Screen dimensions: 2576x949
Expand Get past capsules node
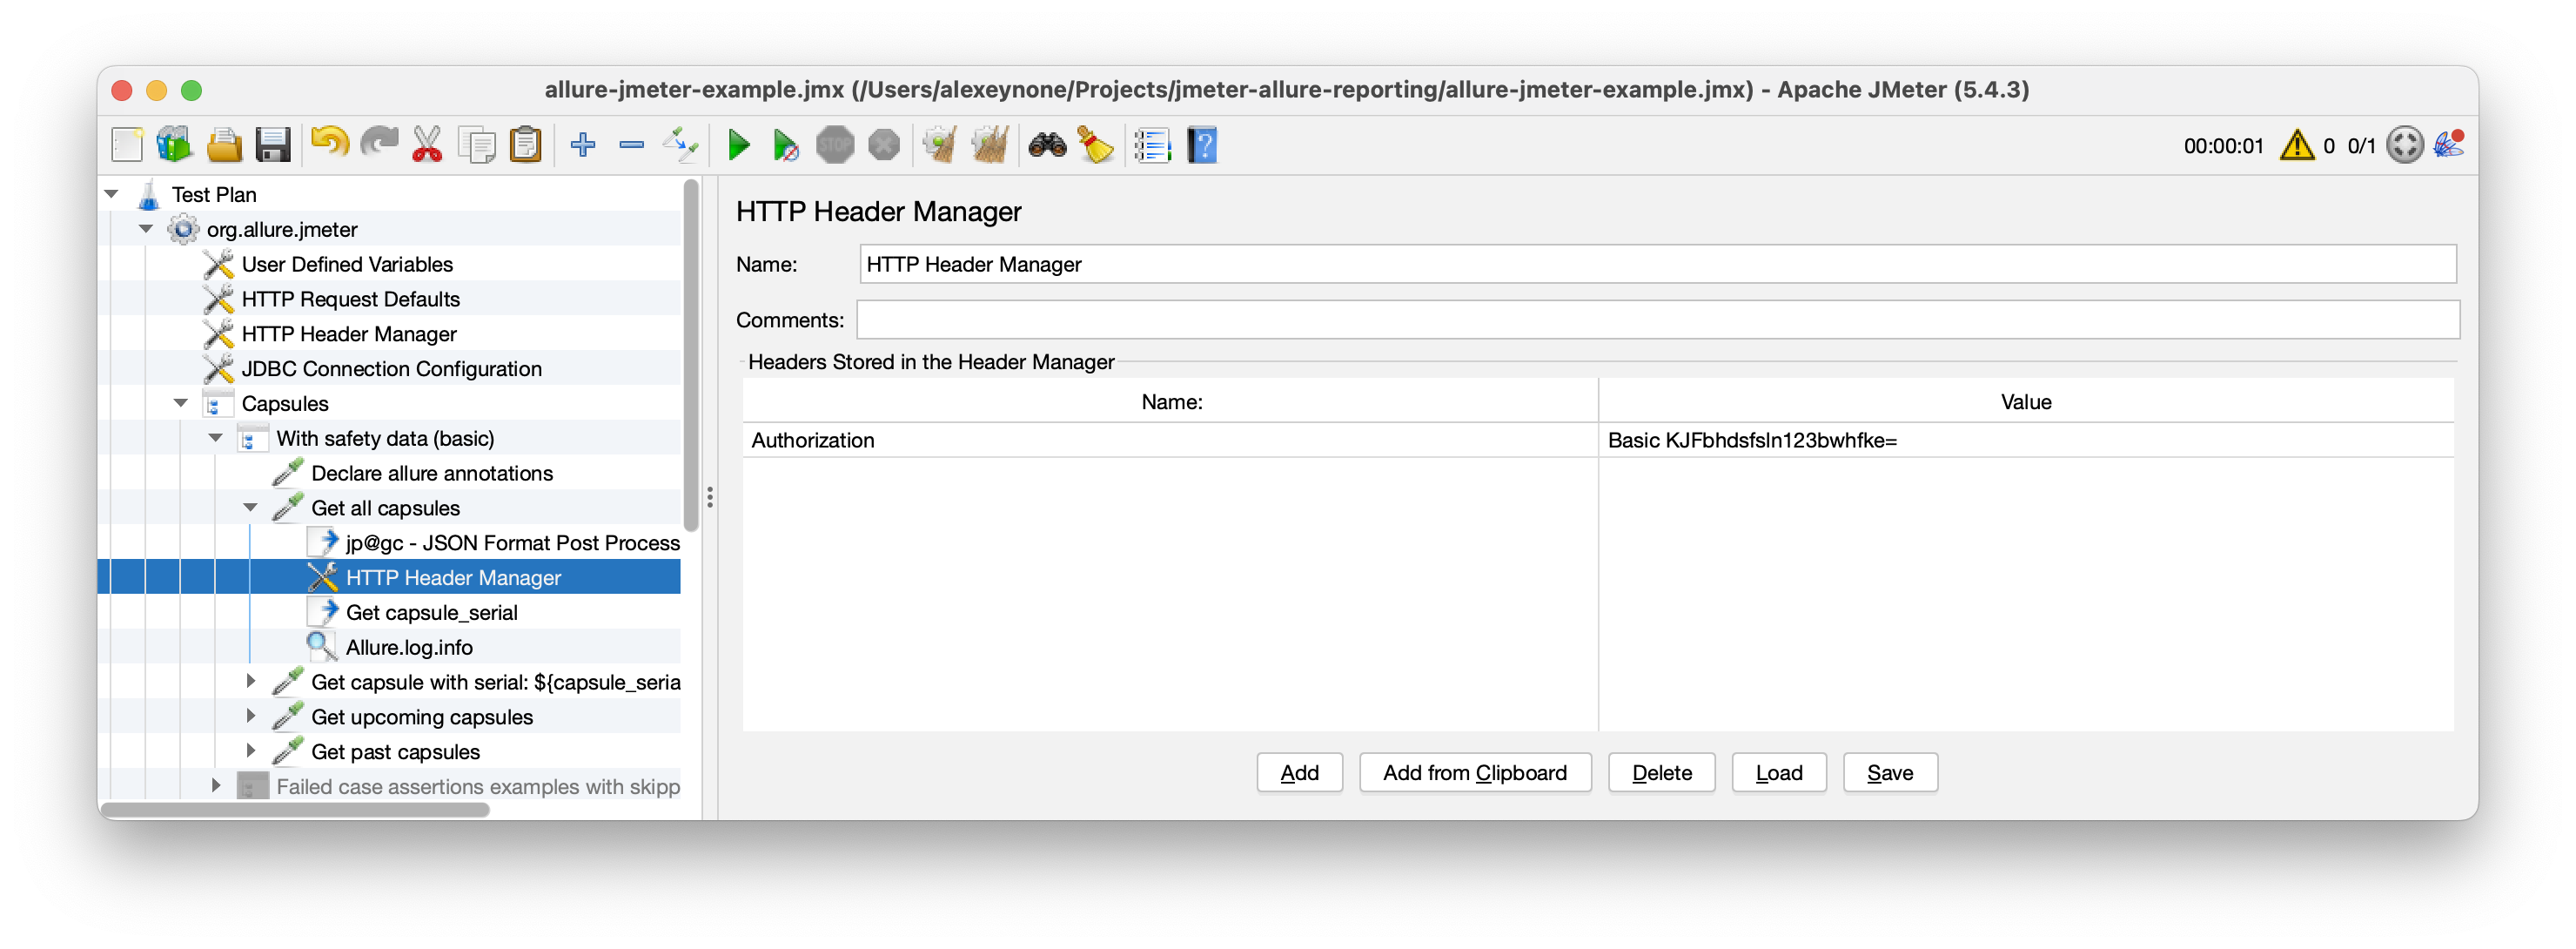pyautogui.click(x=251, y=751)
